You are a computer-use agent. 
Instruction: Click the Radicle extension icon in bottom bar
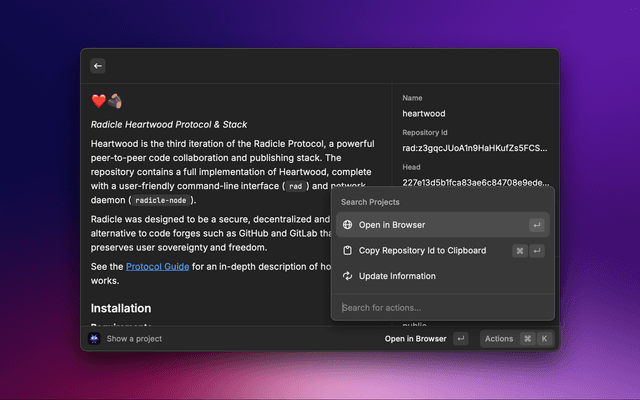94,339
